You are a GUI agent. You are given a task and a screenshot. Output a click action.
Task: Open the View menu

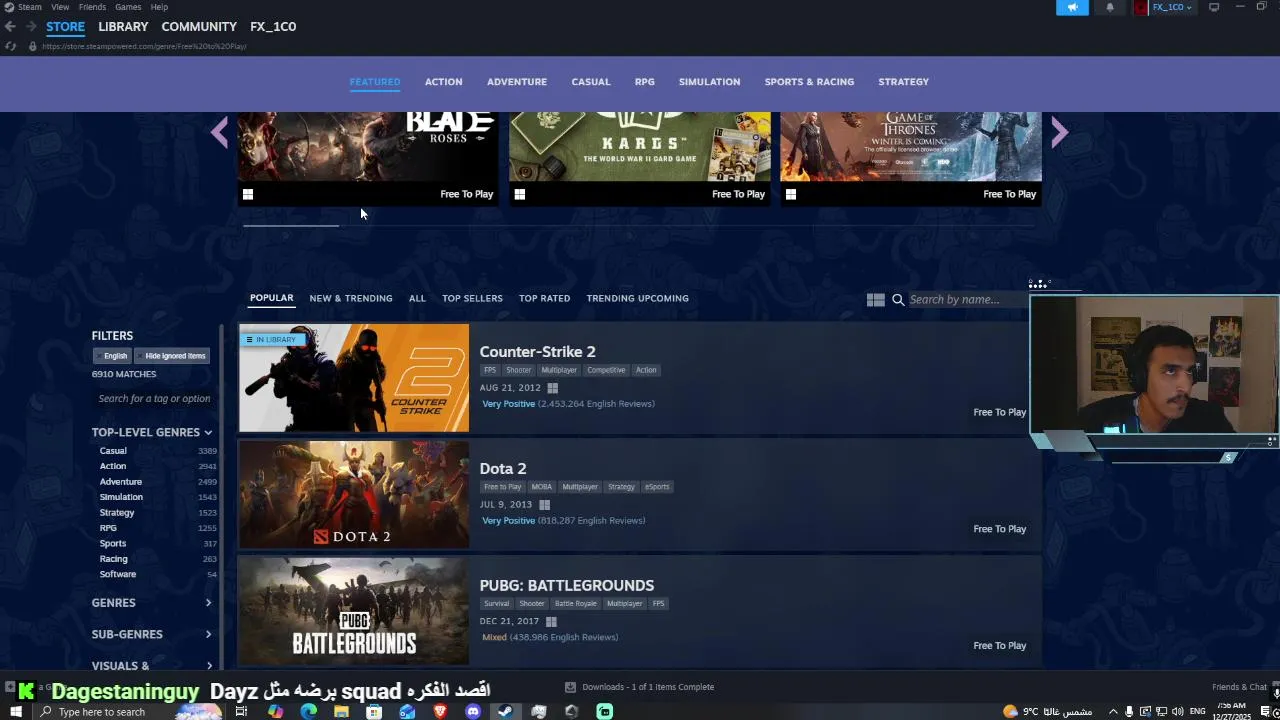coord(60,7)
